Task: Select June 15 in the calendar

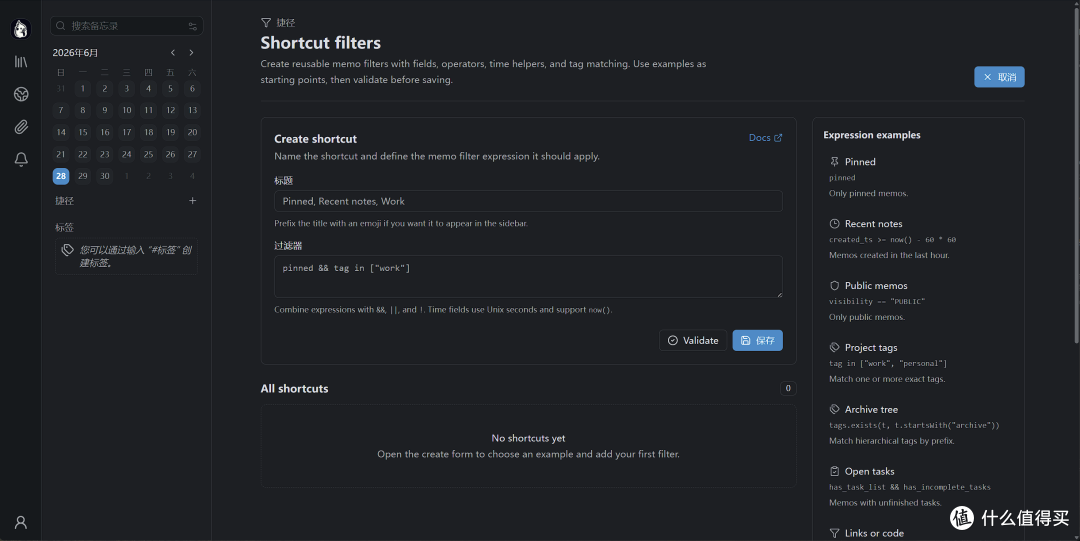Action: 83,132
